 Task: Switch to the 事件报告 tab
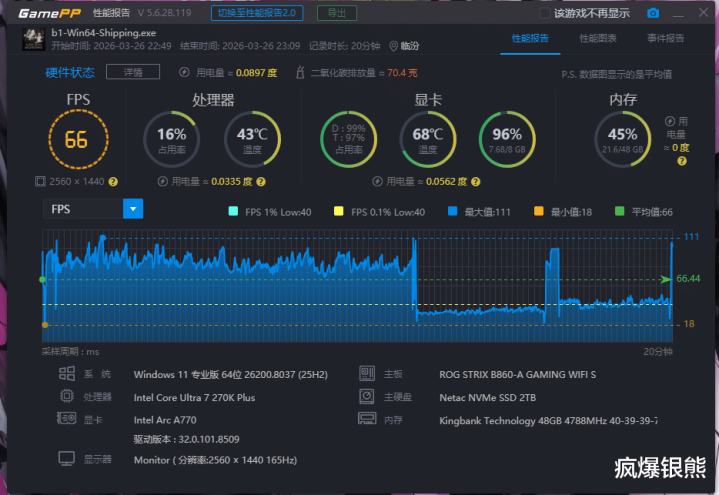pos(665,39)
